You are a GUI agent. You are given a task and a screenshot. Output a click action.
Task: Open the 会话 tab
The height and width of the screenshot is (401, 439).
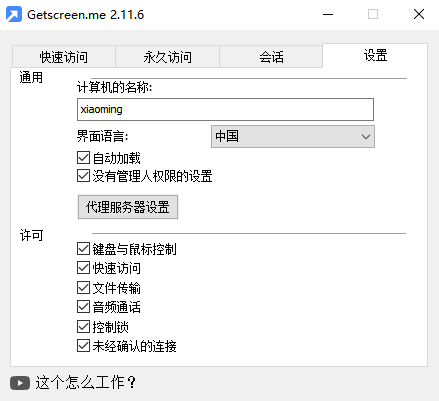click(271, 57)
